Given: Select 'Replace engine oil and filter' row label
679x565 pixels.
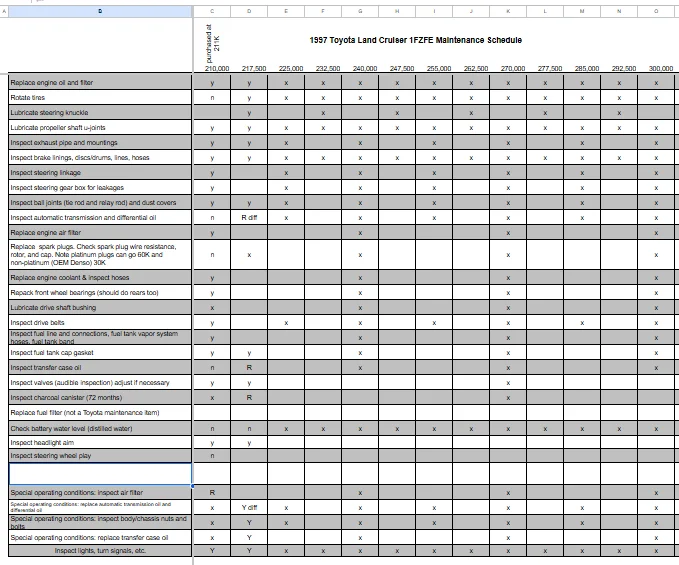Looking at the screenshot, I should [x=100, y=82].
